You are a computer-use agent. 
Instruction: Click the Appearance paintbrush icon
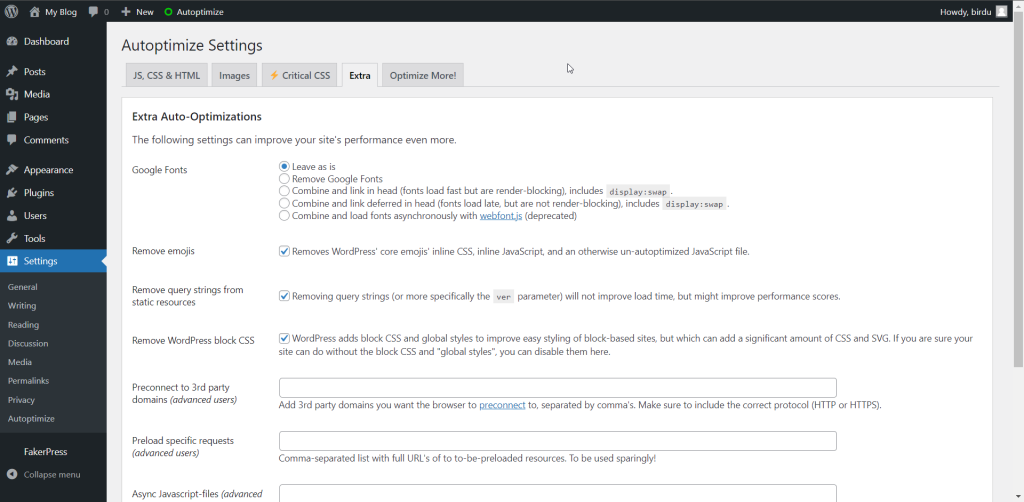tap(12, 170)
